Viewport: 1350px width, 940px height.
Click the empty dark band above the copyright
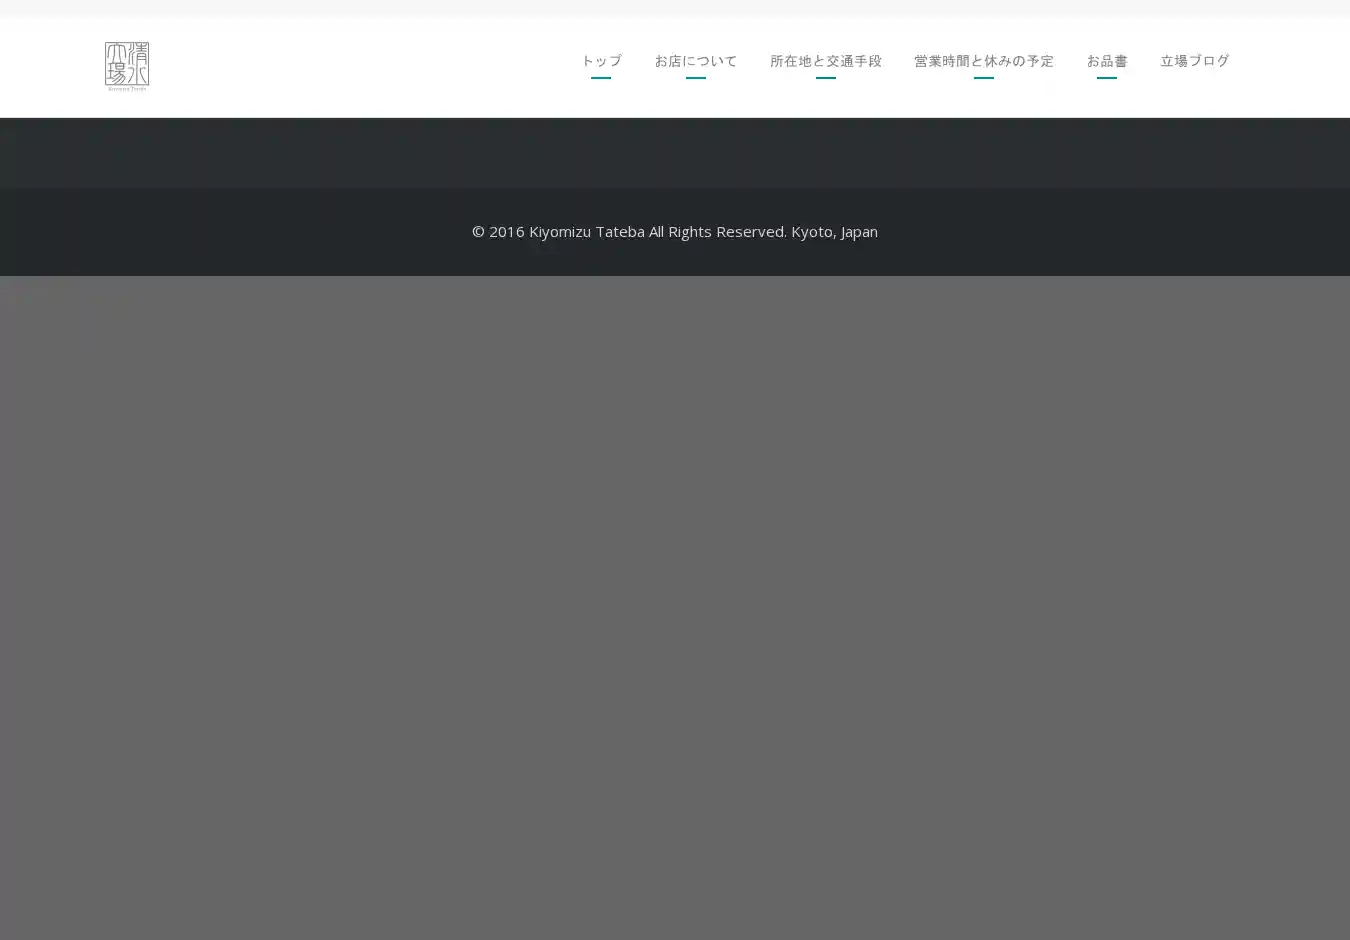pos(675,153)
